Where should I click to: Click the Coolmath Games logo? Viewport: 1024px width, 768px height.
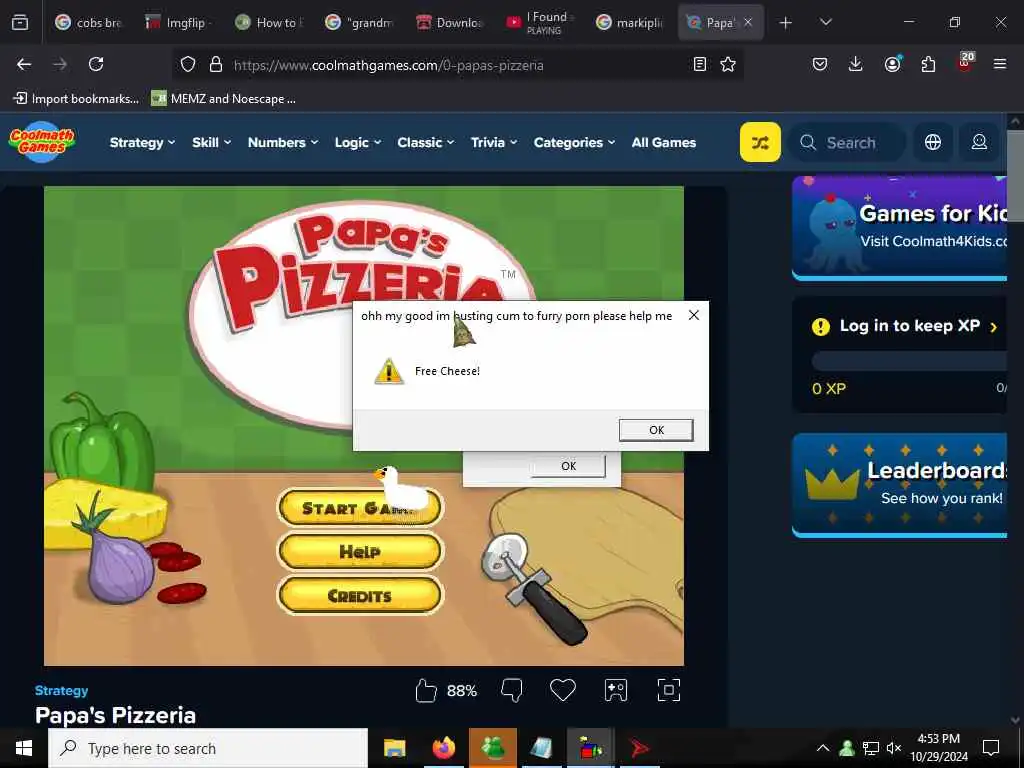click(42, 141)
